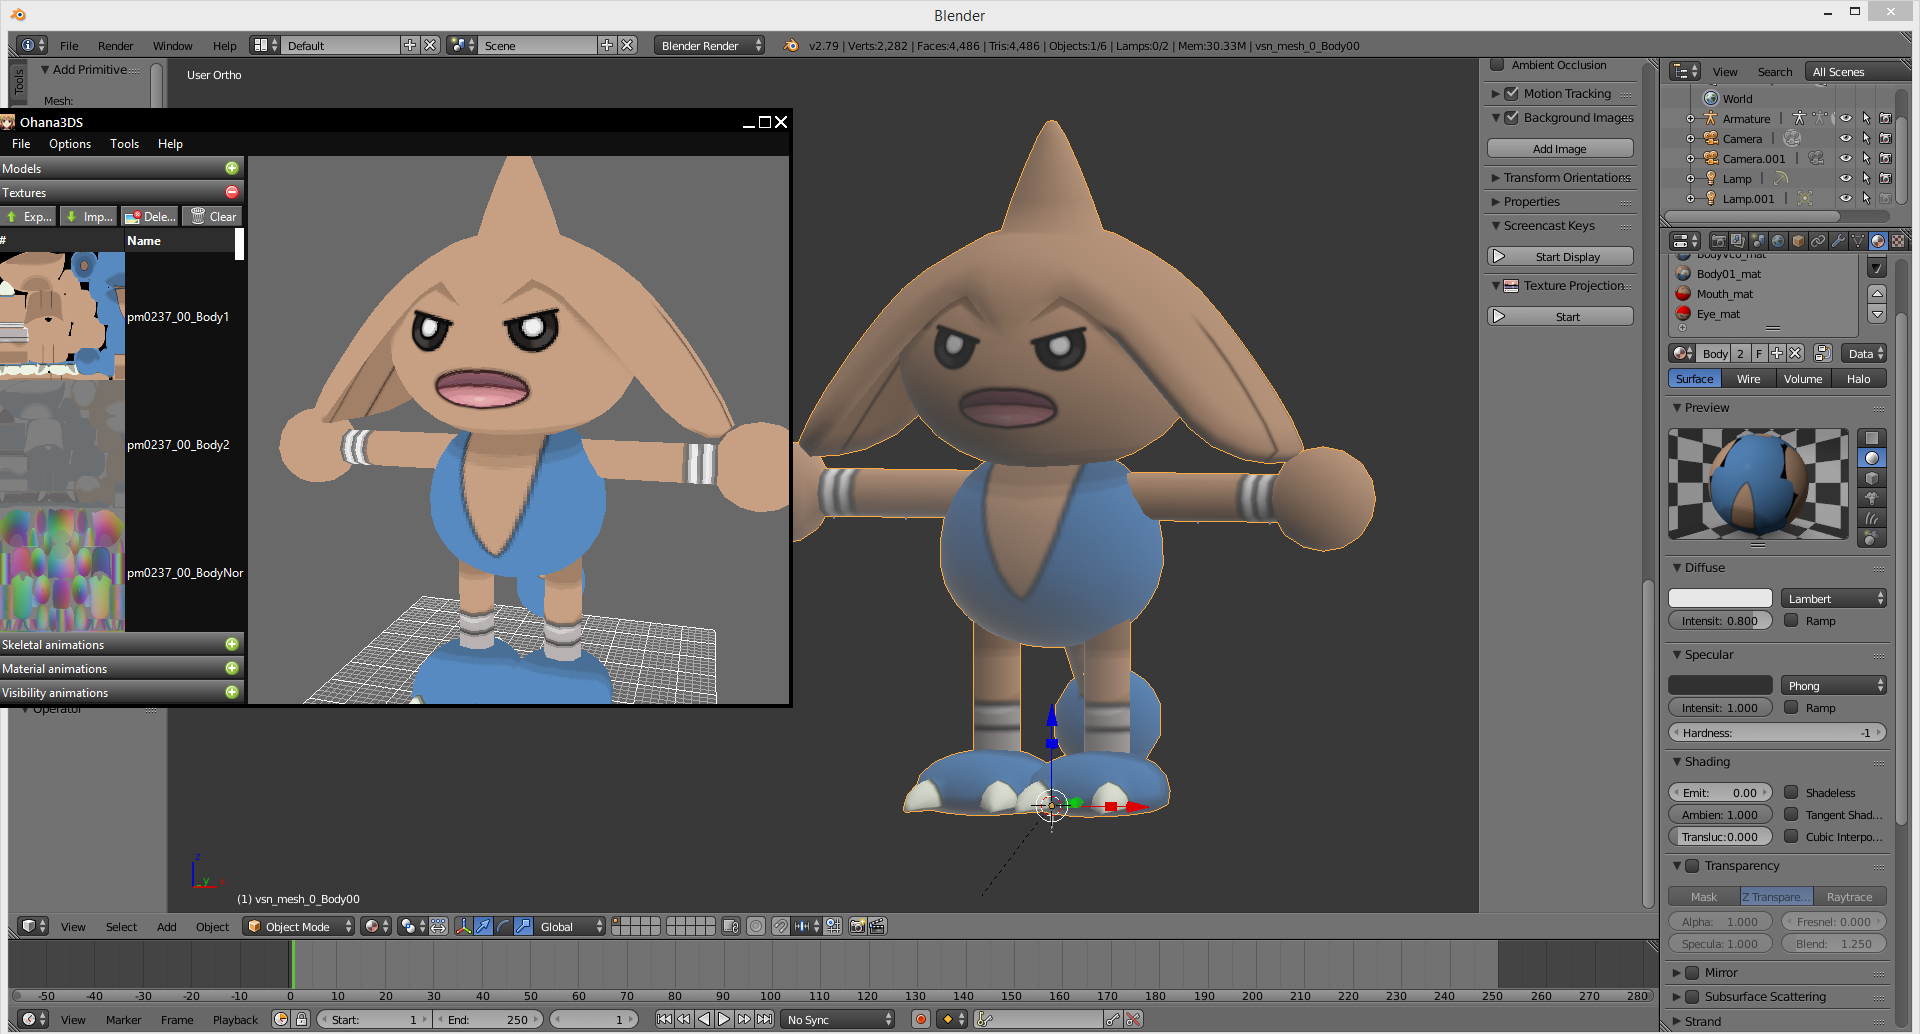Open the Texture properties tab (checker icon)

(1898, 241)
